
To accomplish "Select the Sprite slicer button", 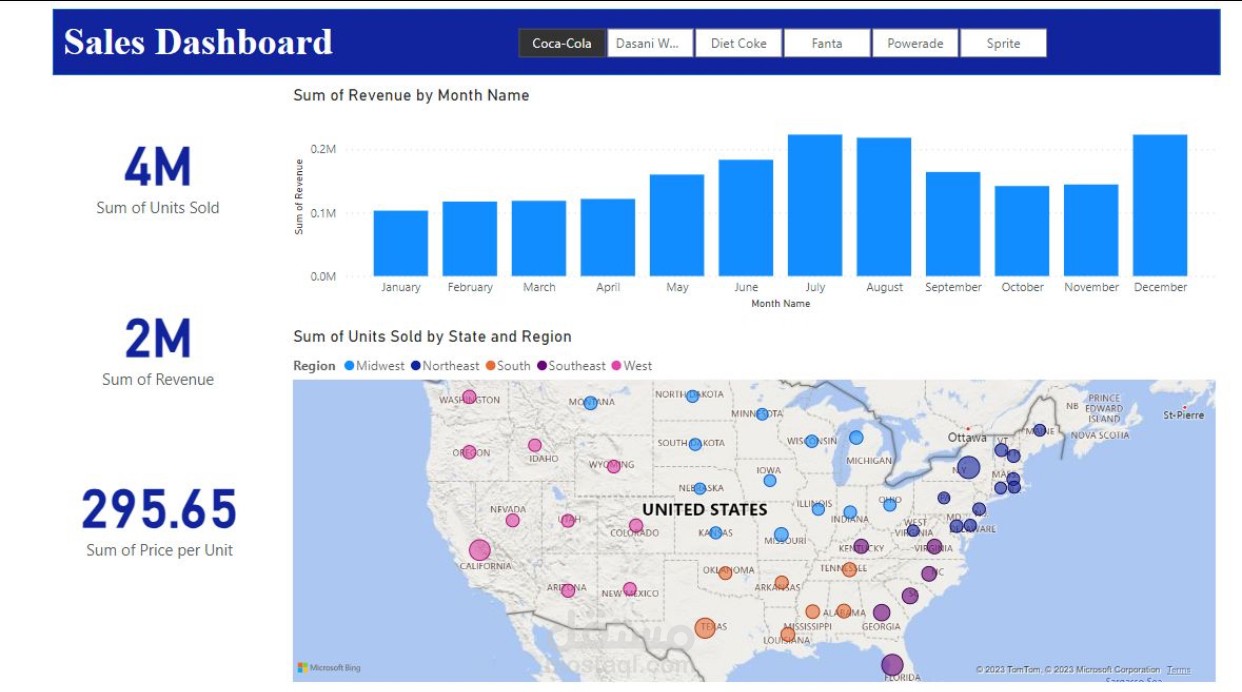I will pyautogui.click(x=1003, y=43).
